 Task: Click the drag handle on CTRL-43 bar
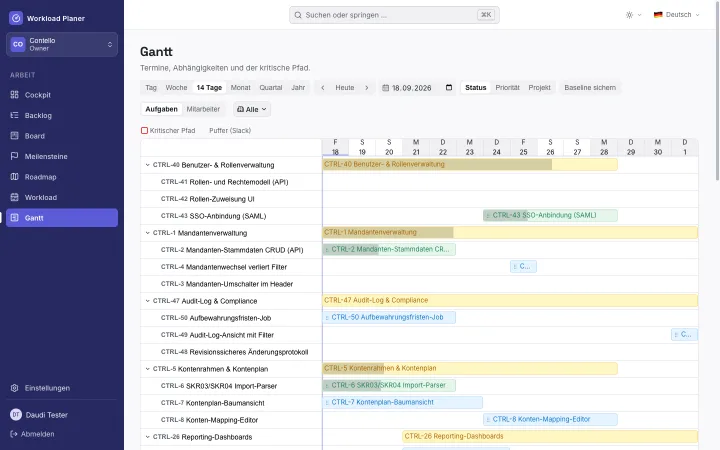488,215
